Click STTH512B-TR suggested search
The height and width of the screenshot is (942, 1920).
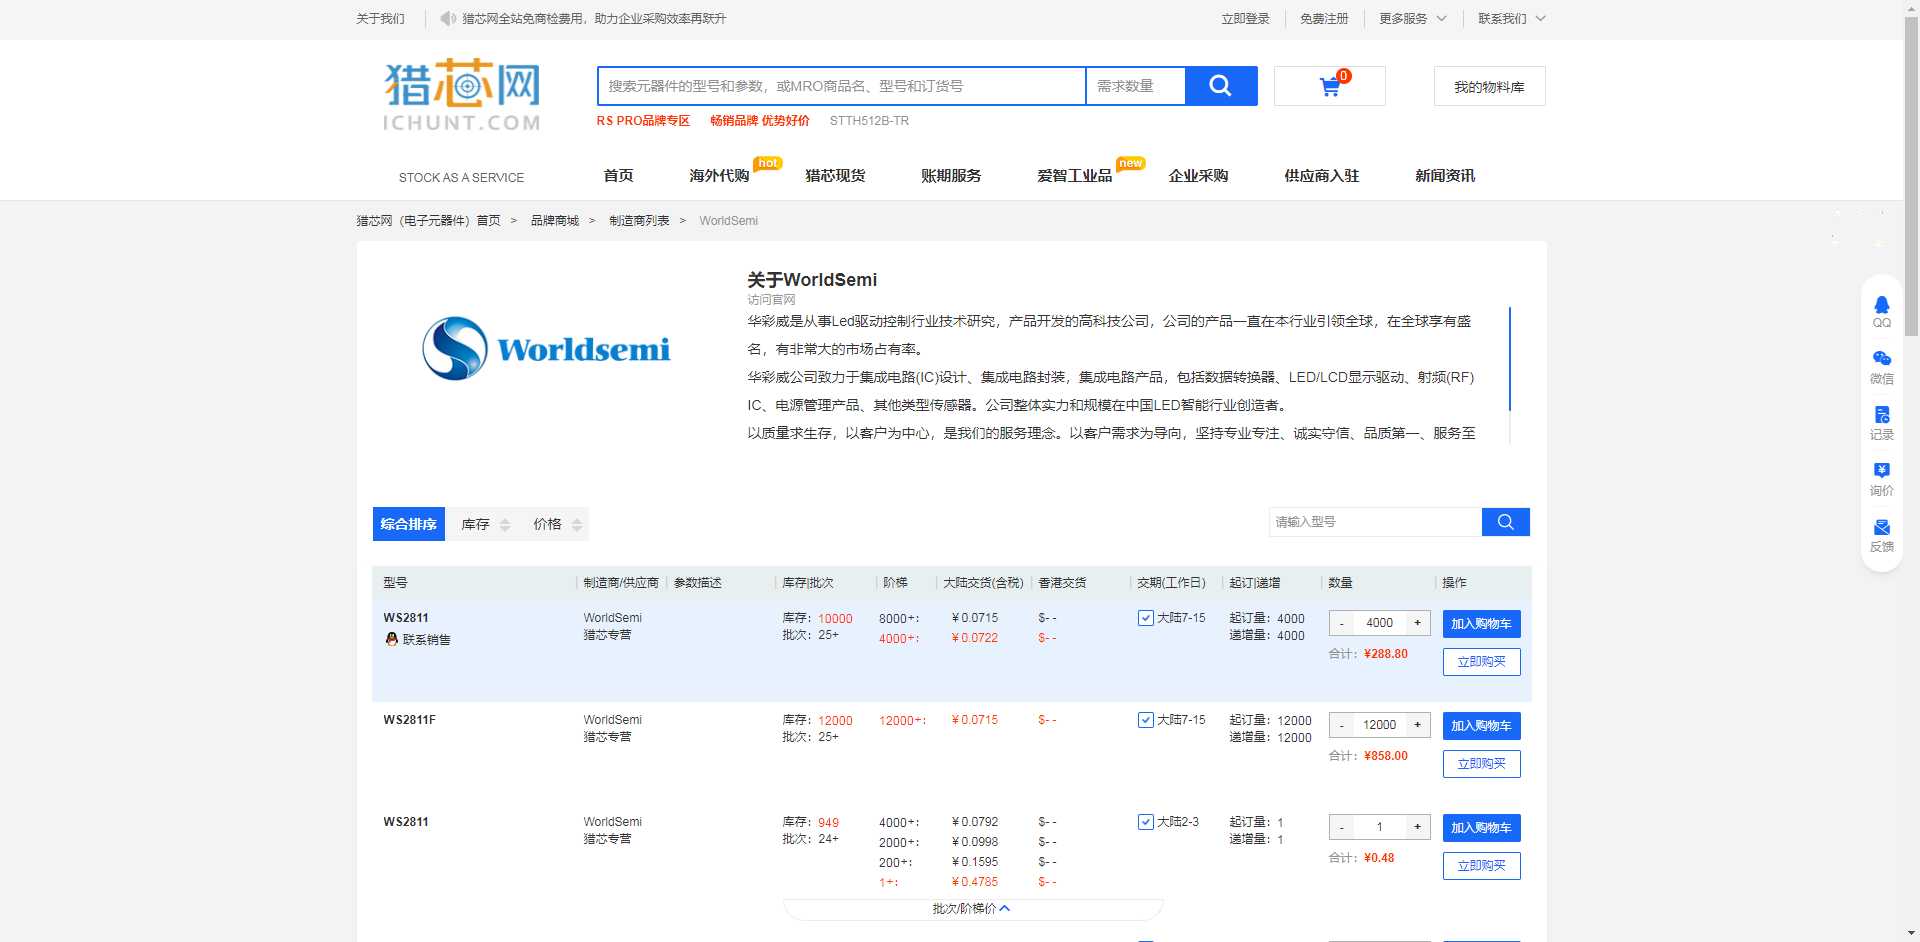pos(869,121)
